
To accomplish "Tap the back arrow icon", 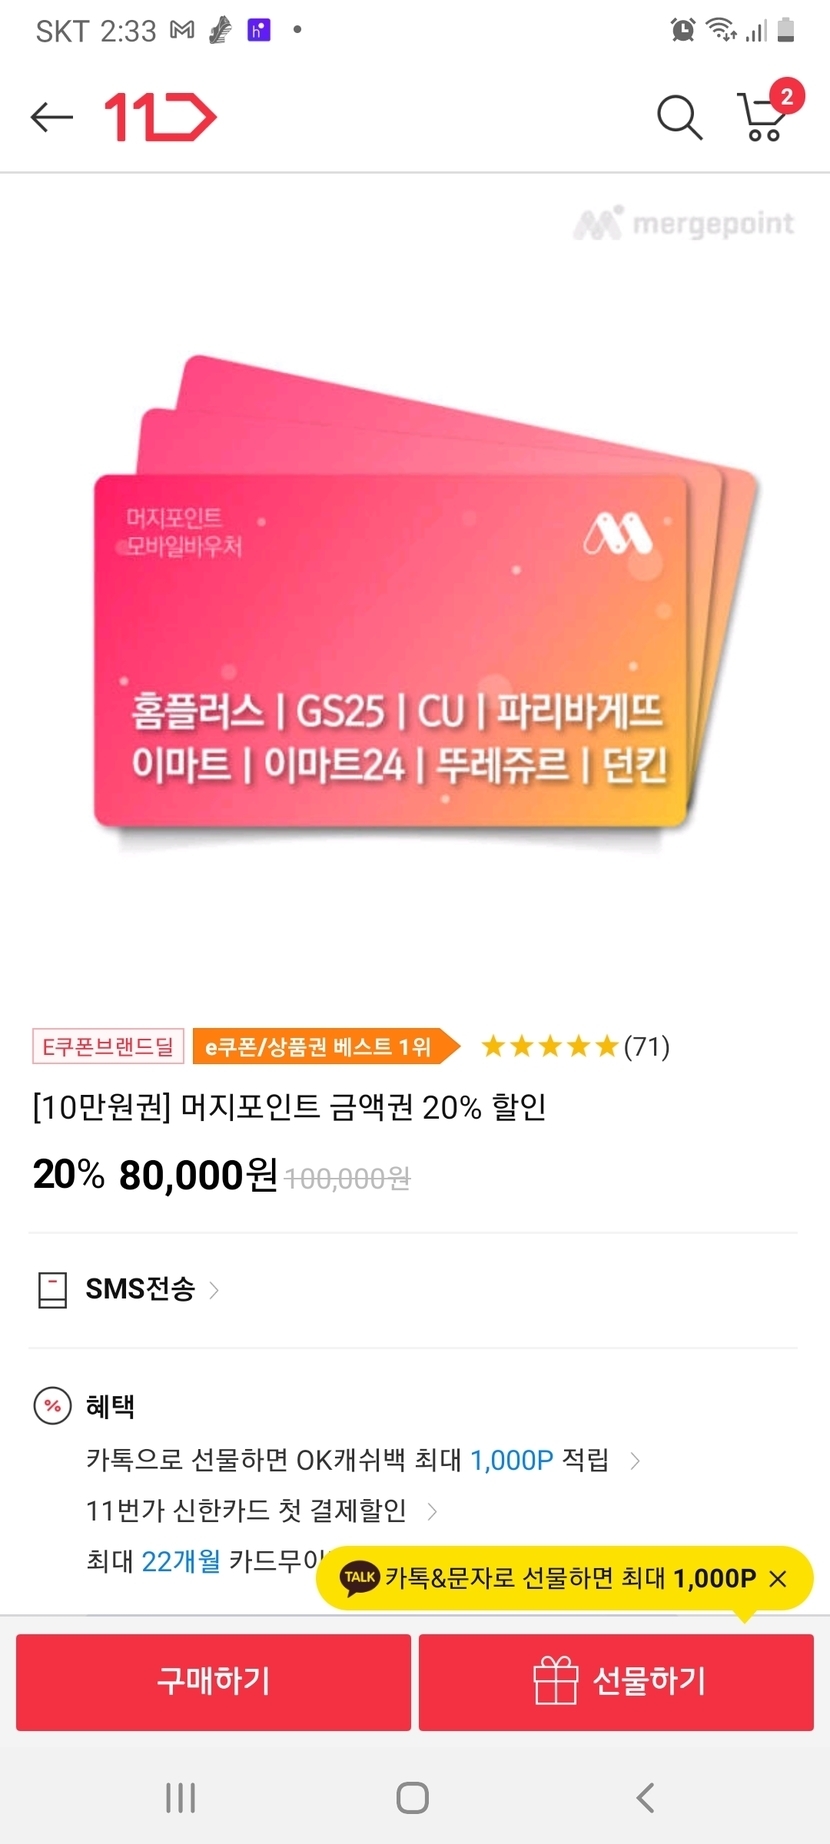I will [52, 117].
